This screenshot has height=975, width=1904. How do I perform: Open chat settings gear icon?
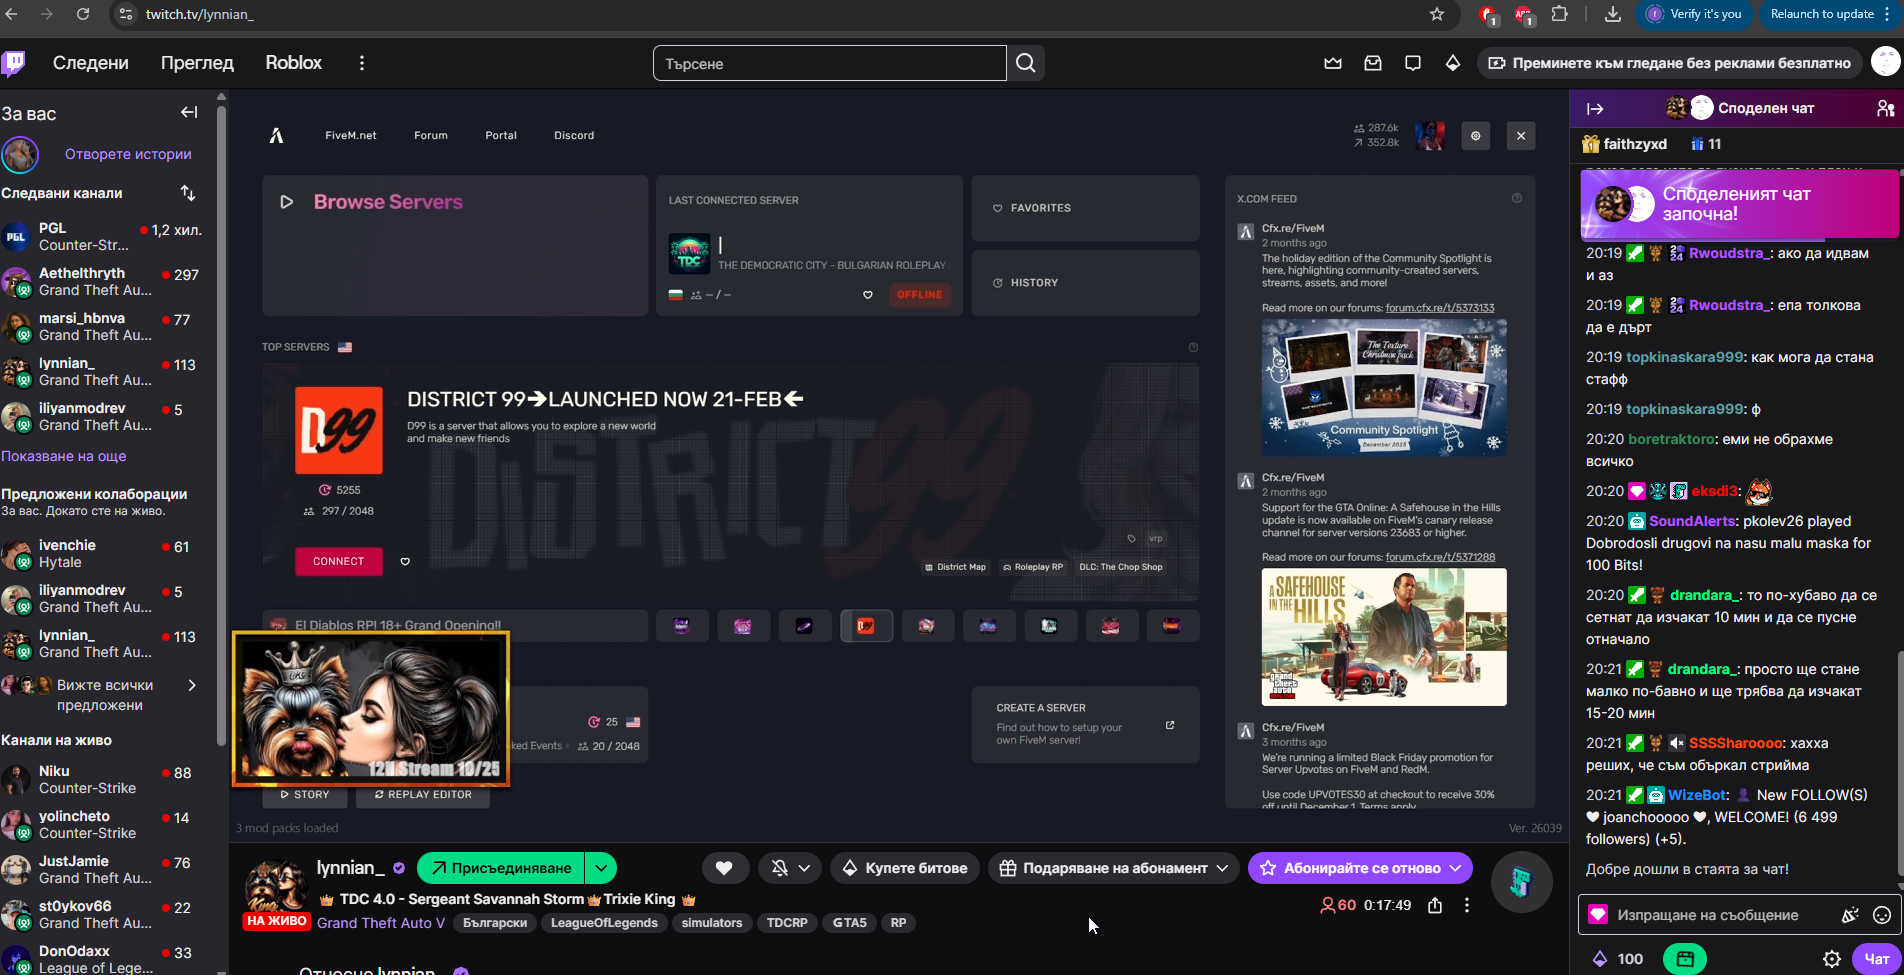(x=1832, y=959)
